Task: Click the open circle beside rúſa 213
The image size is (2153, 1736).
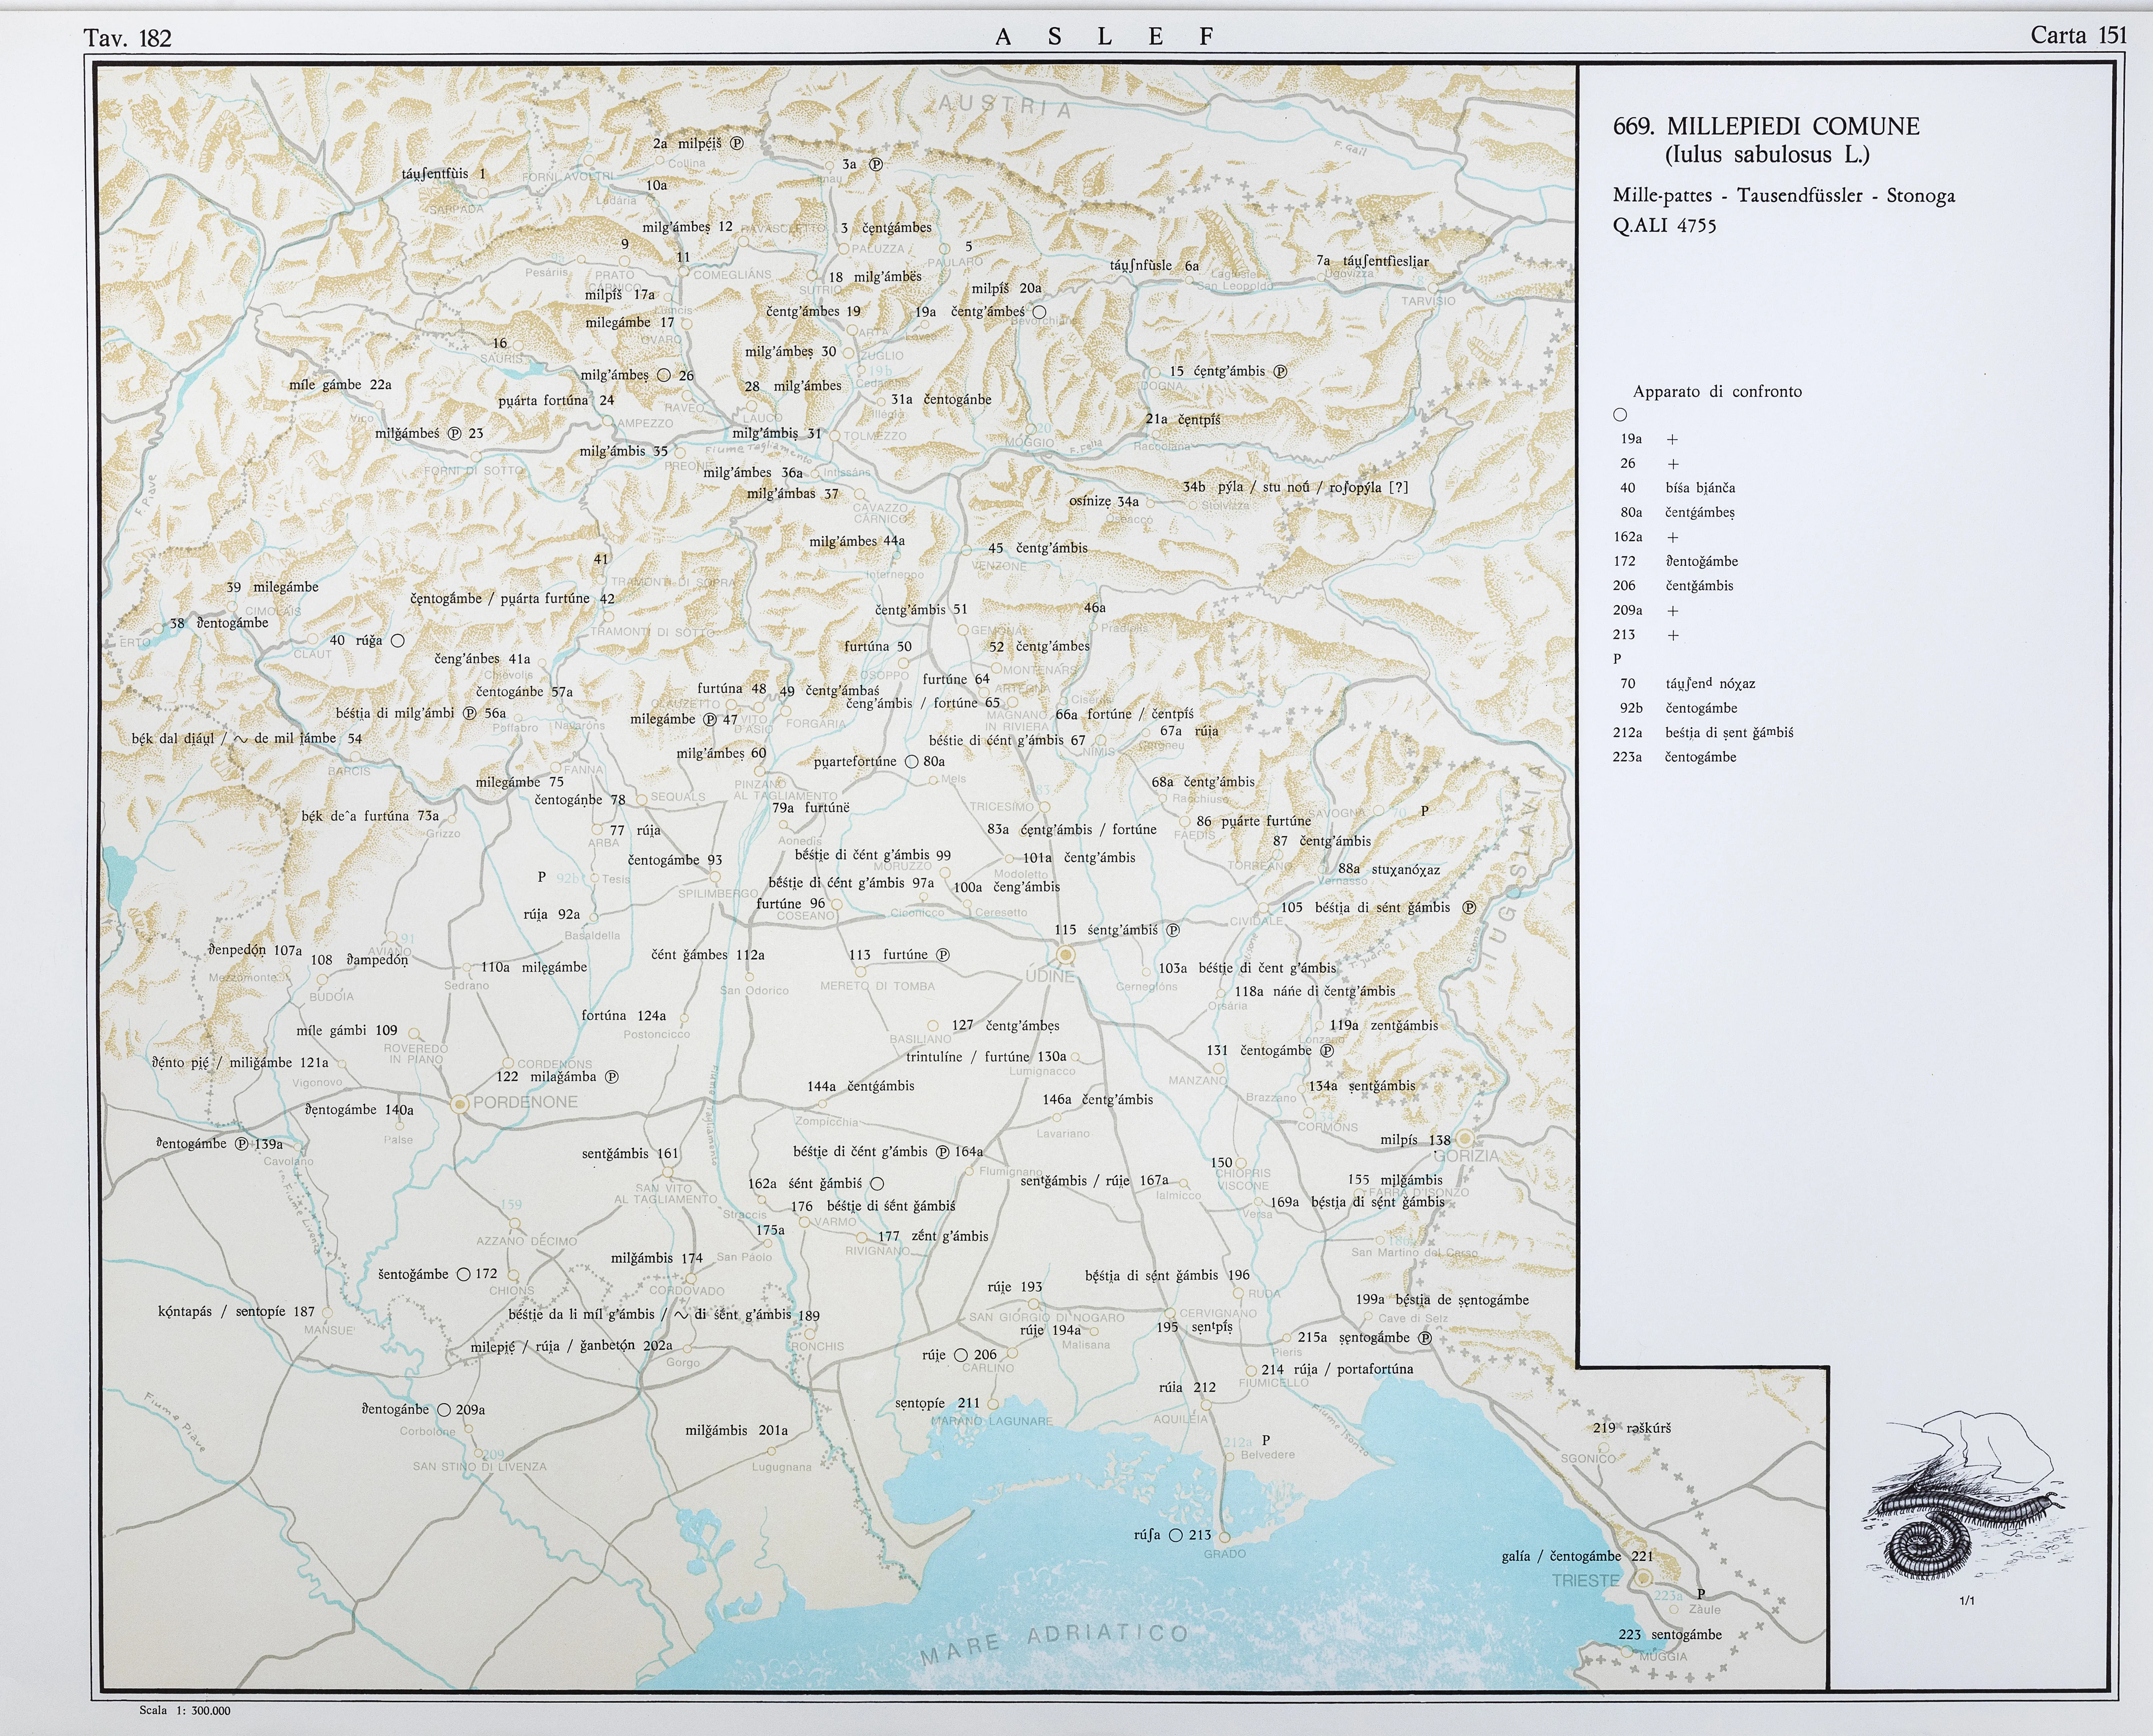Action: pyautogui.click(x=1176, y=1535)
